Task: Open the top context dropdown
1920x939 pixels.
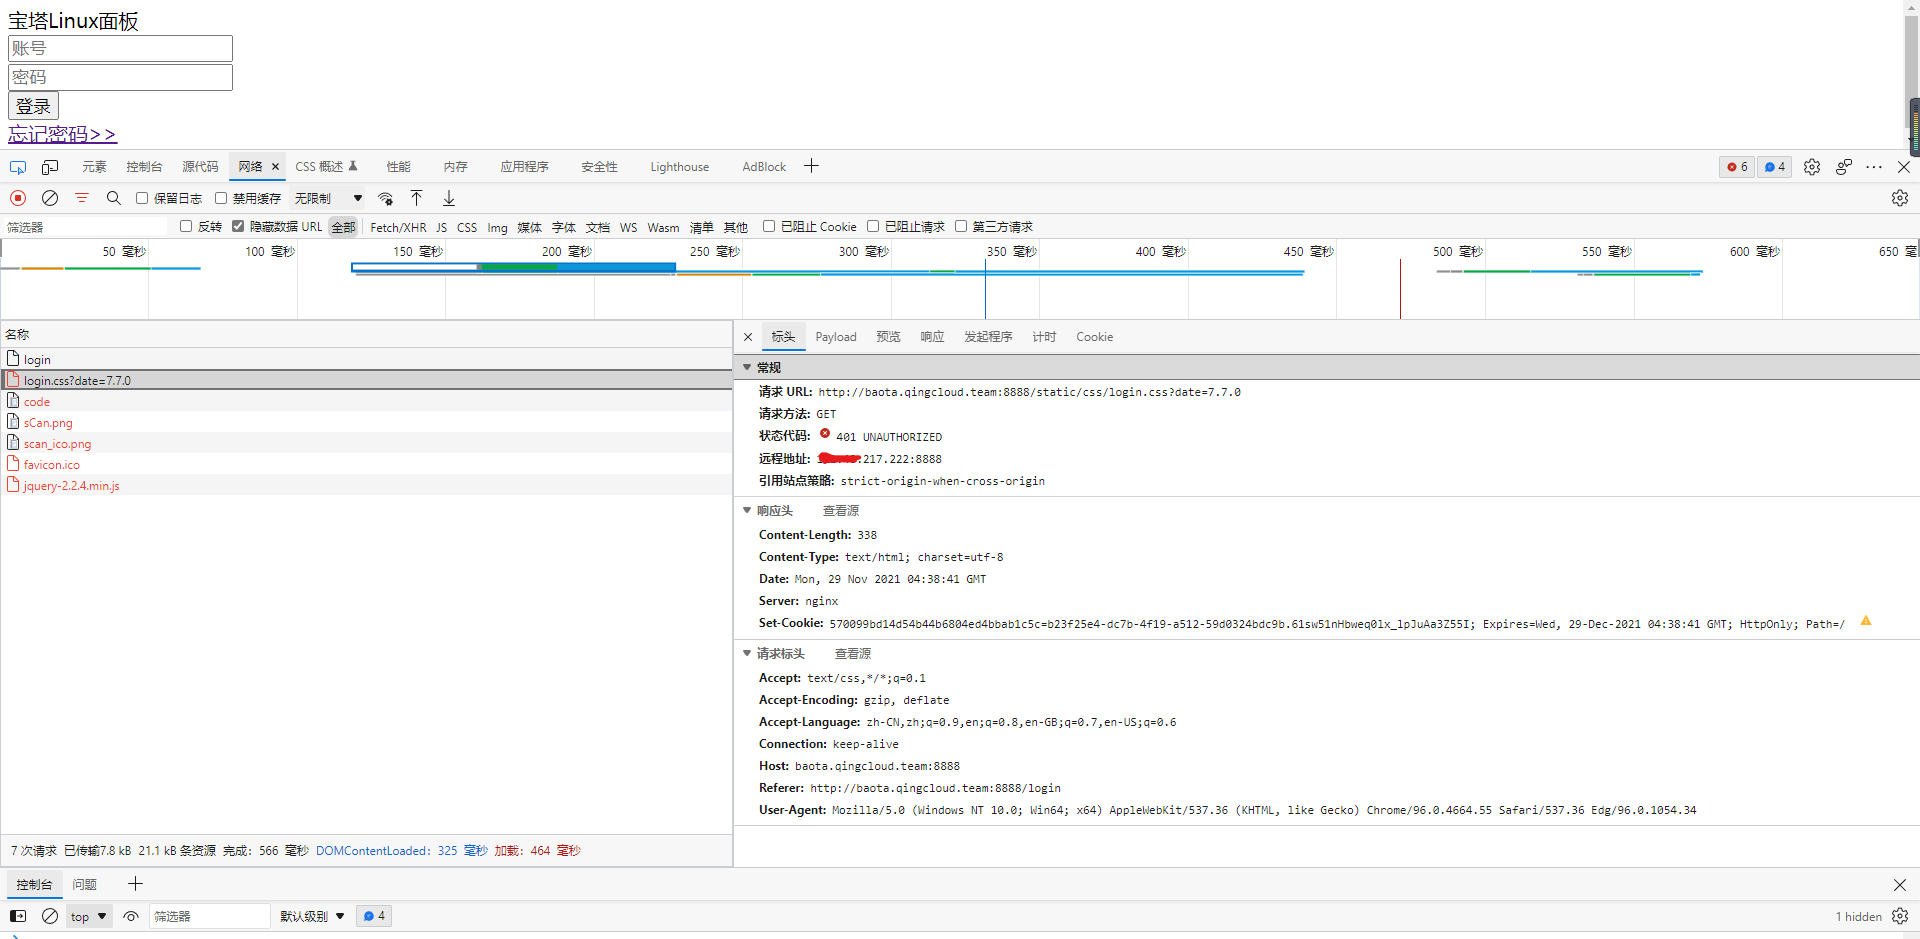Action: click(x=89, y=916)
